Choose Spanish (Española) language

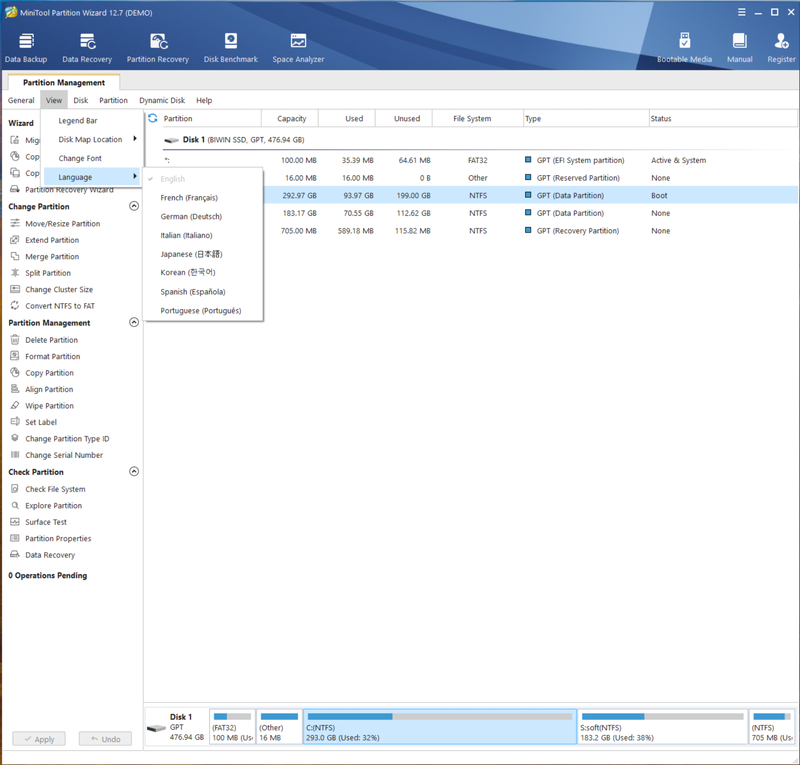click(x=203, y=292)
